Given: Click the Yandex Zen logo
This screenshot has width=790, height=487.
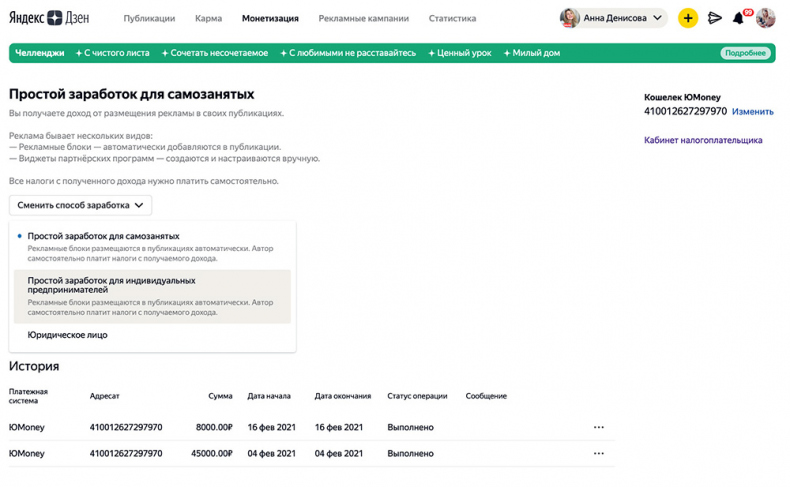Looking at the screenshot, I should pos(49,18).
